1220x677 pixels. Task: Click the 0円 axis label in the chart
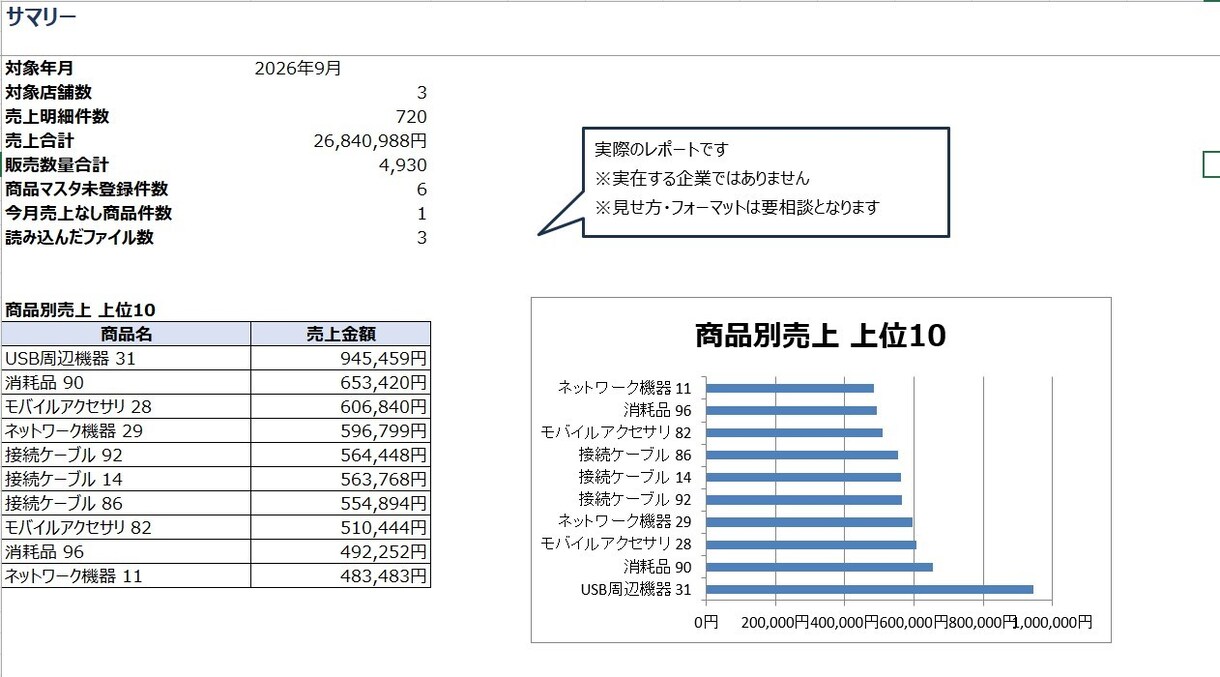(x=706, y=622)
